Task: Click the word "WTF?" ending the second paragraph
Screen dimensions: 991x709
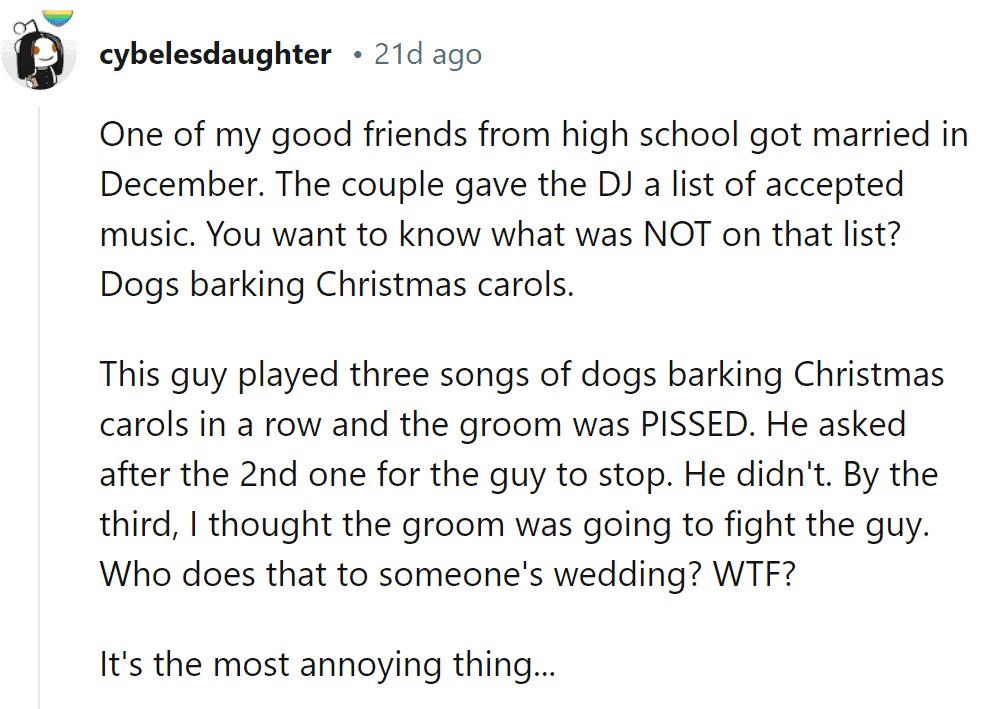Action: pyautogui.click(x=754, y=574)
